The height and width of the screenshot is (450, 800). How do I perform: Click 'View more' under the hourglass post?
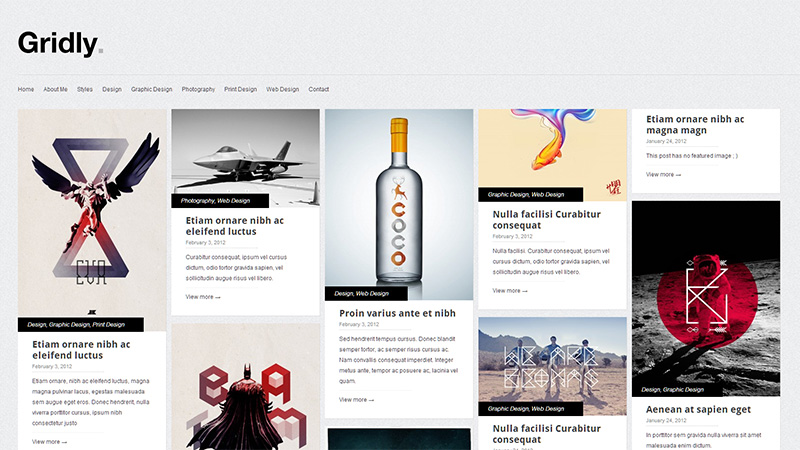(49, 442)
